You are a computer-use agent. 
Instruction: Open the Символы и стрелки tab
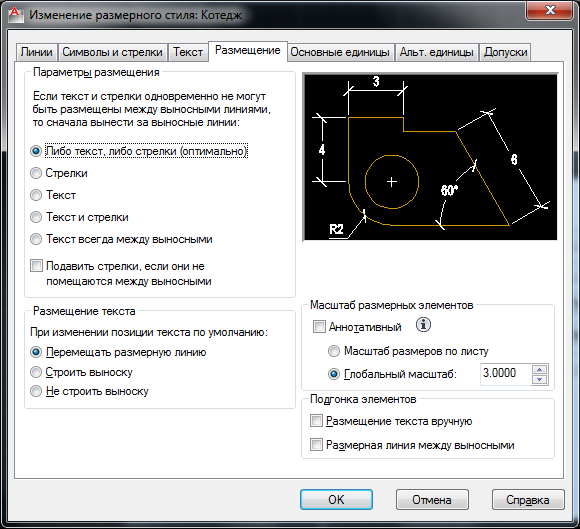112,52
